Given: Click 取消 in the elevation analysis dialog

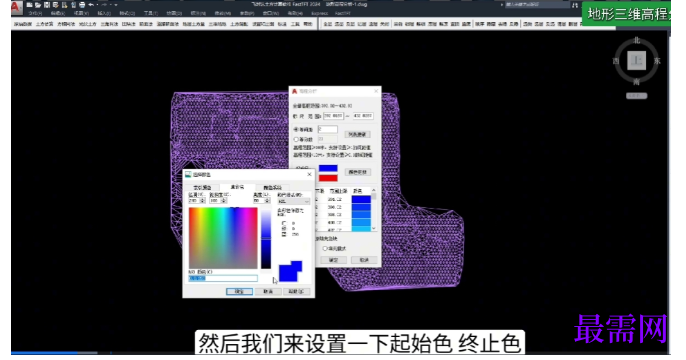Looking at the screenshot, I should point(364,260).
